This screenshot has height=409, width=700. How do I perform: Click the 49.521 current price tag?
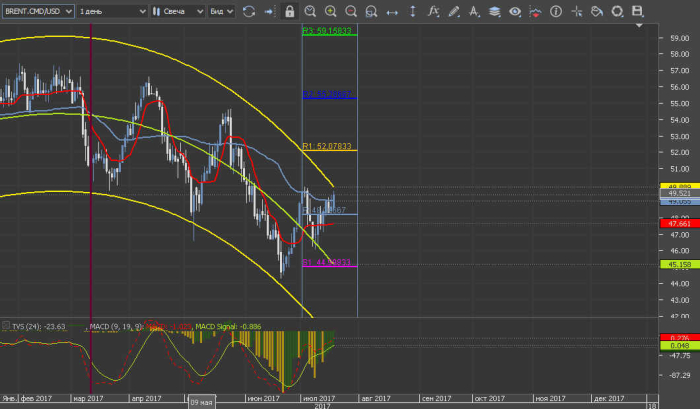tap(679, 193)
